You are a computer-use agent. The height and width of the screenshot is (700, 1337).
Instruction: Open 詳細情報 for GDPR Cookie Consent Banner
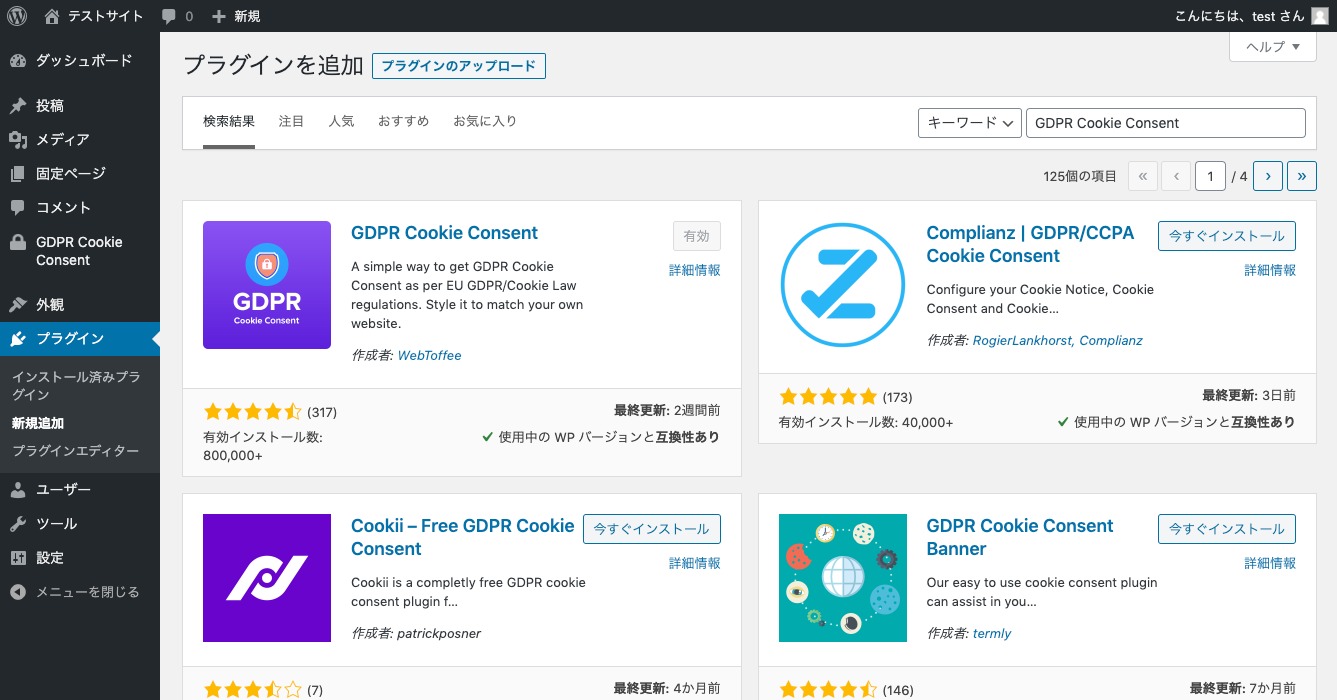coord(1270,563)
